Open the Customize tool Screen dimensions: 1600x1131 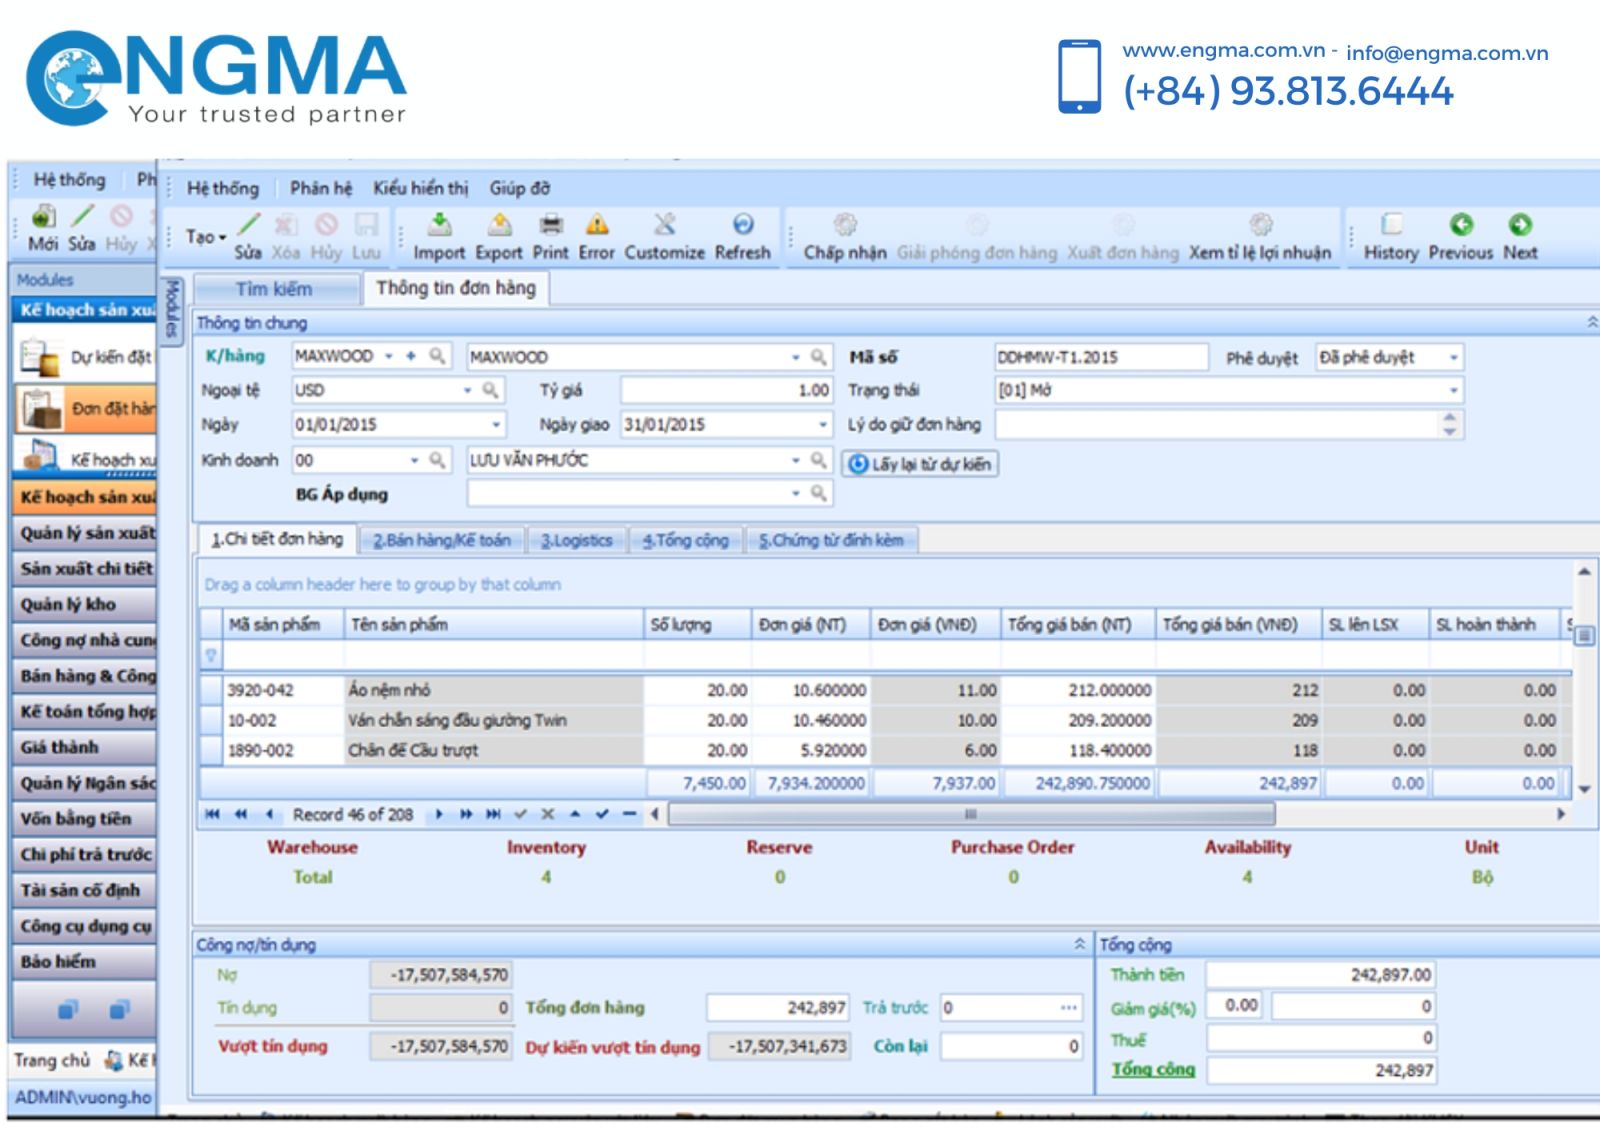664,224
